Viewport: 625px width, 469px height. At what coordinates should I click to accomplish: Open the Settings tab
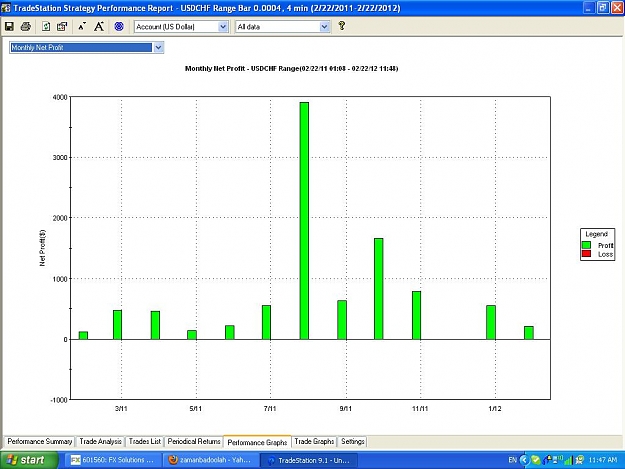(x=353, y=442)
